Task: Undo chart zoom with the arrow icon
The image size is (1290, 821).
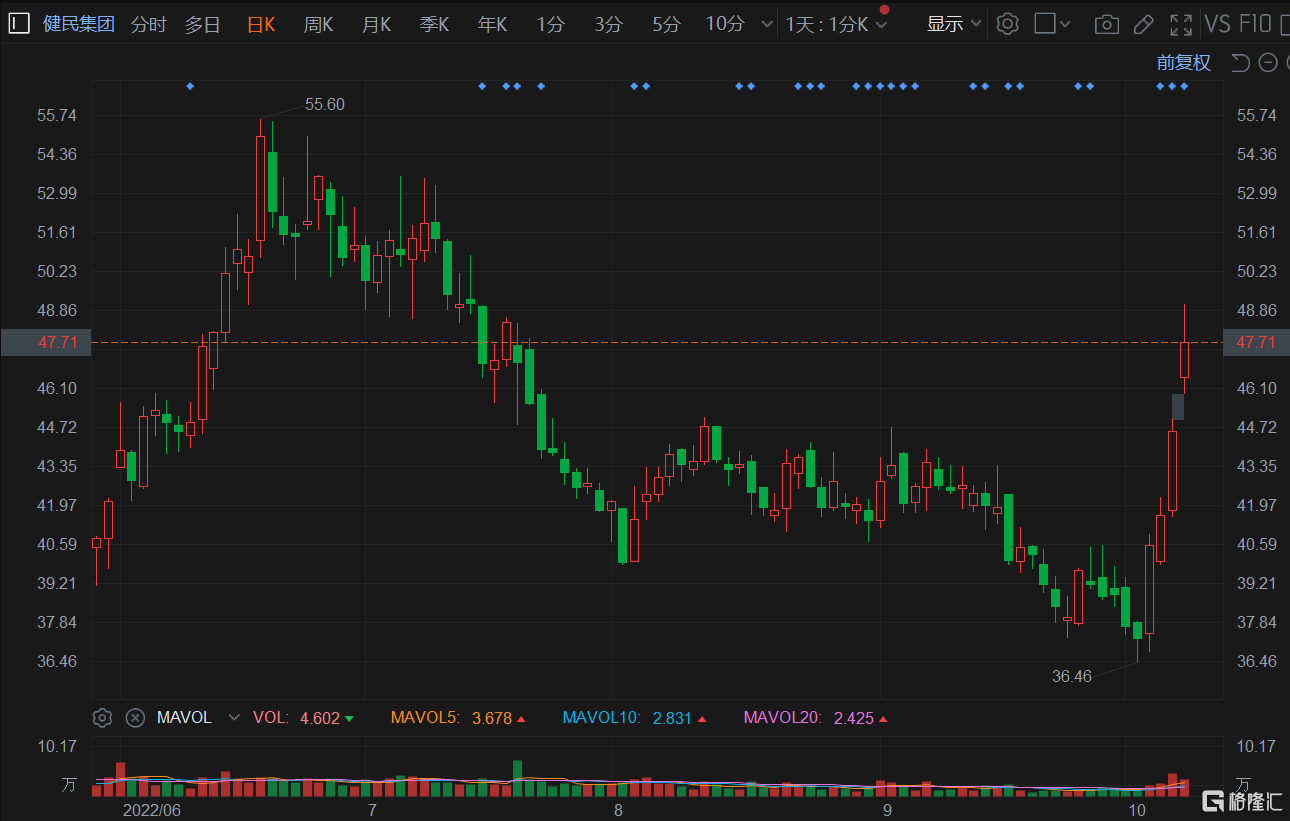Action: pos(1240,63)
